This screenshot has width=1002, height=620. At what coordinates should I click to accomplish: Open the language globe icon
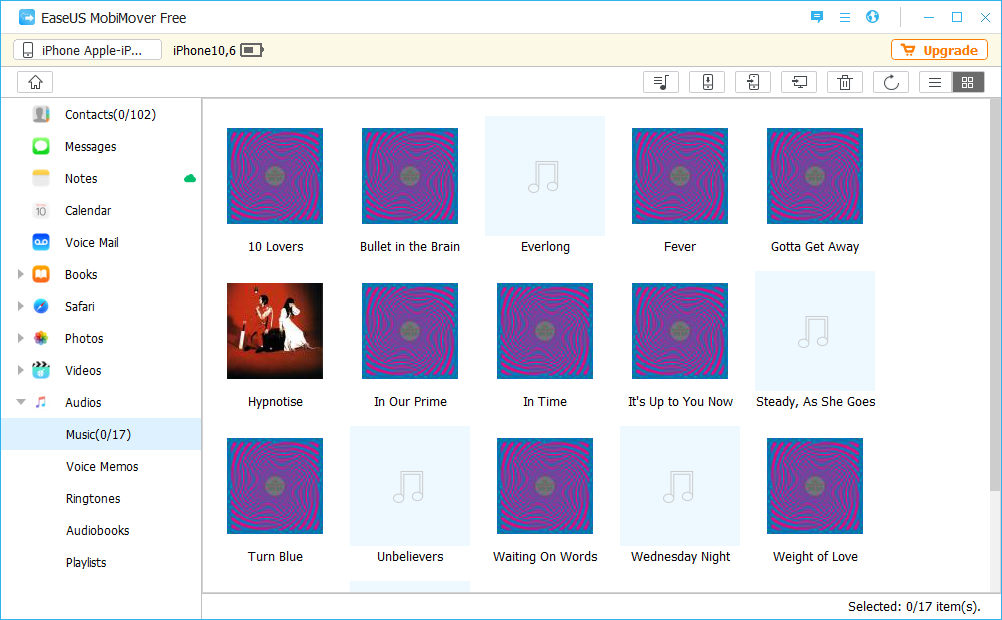pos(872,17)
